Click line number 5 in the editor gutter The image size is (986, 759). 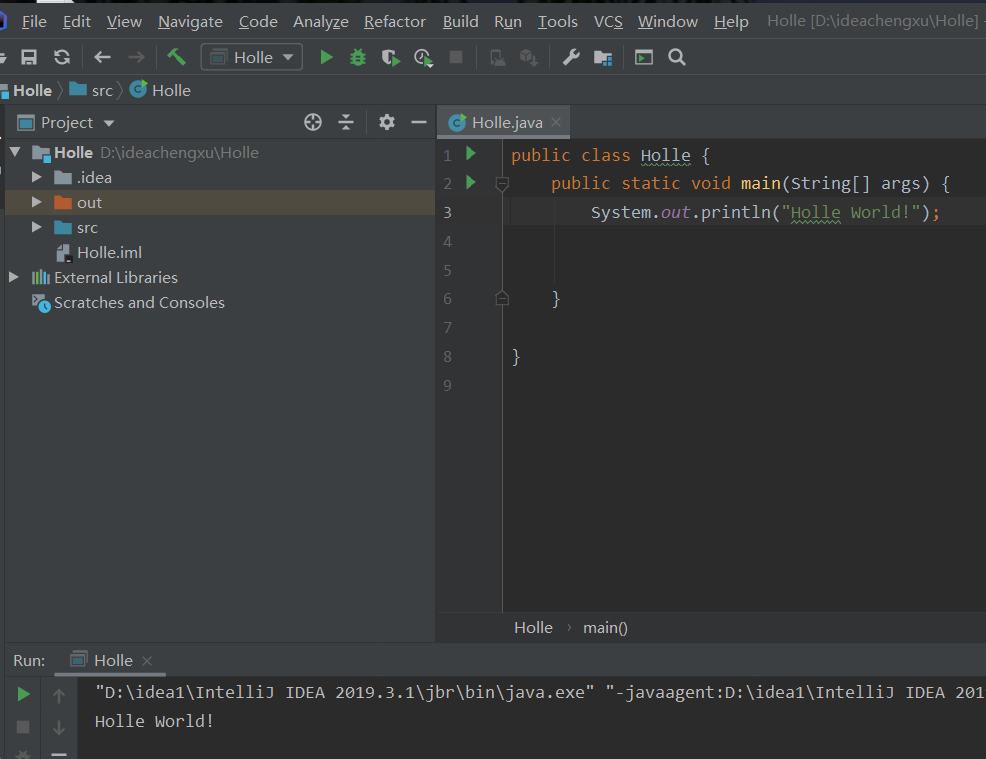[x=447, y=270]
